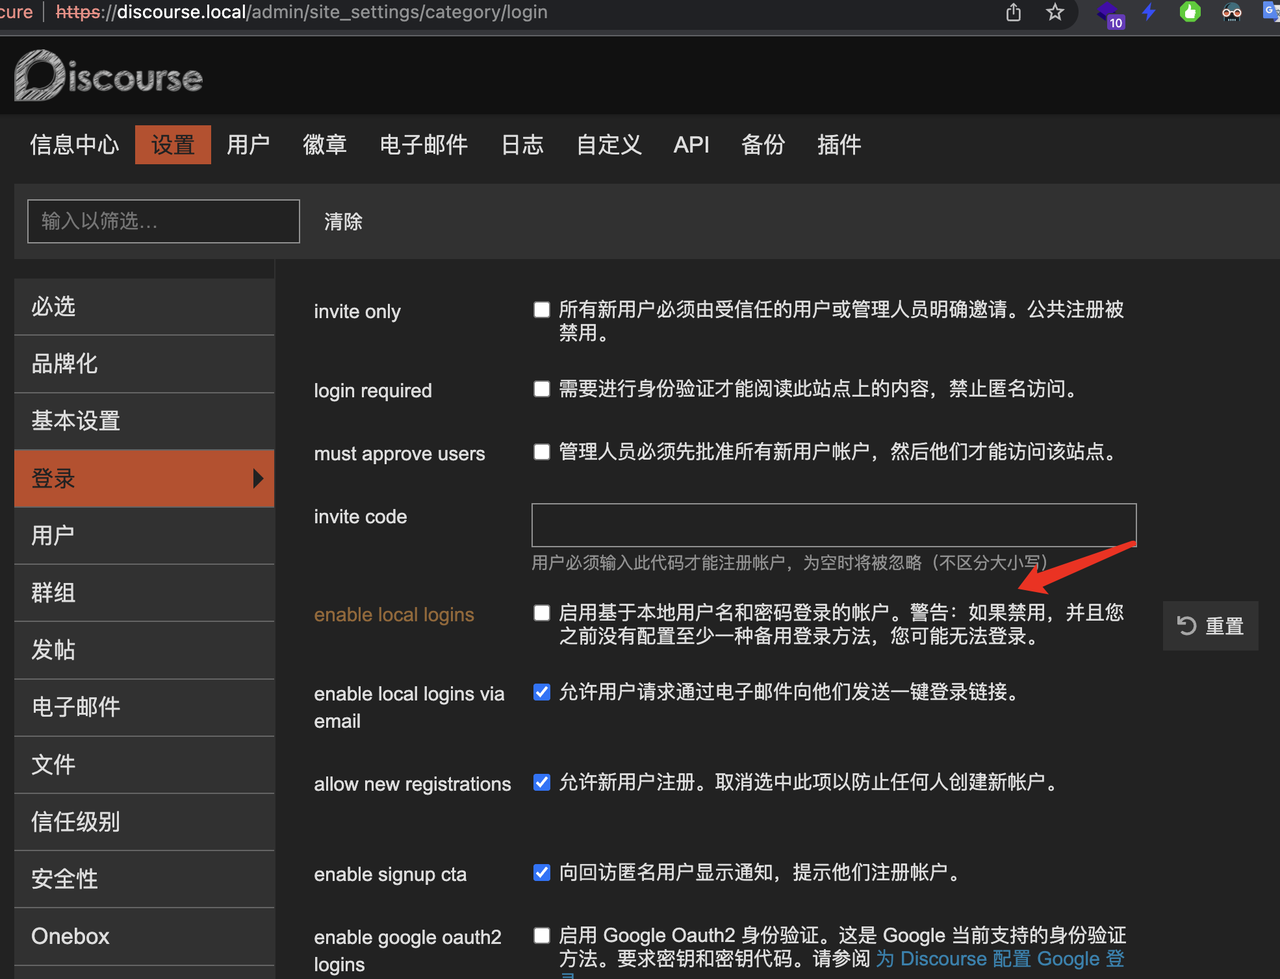Image resolution: width=1280 pixels, height=979 pixels.
Task: Open the 用户 tab in the top navigation
Action: tap(248, 144)
